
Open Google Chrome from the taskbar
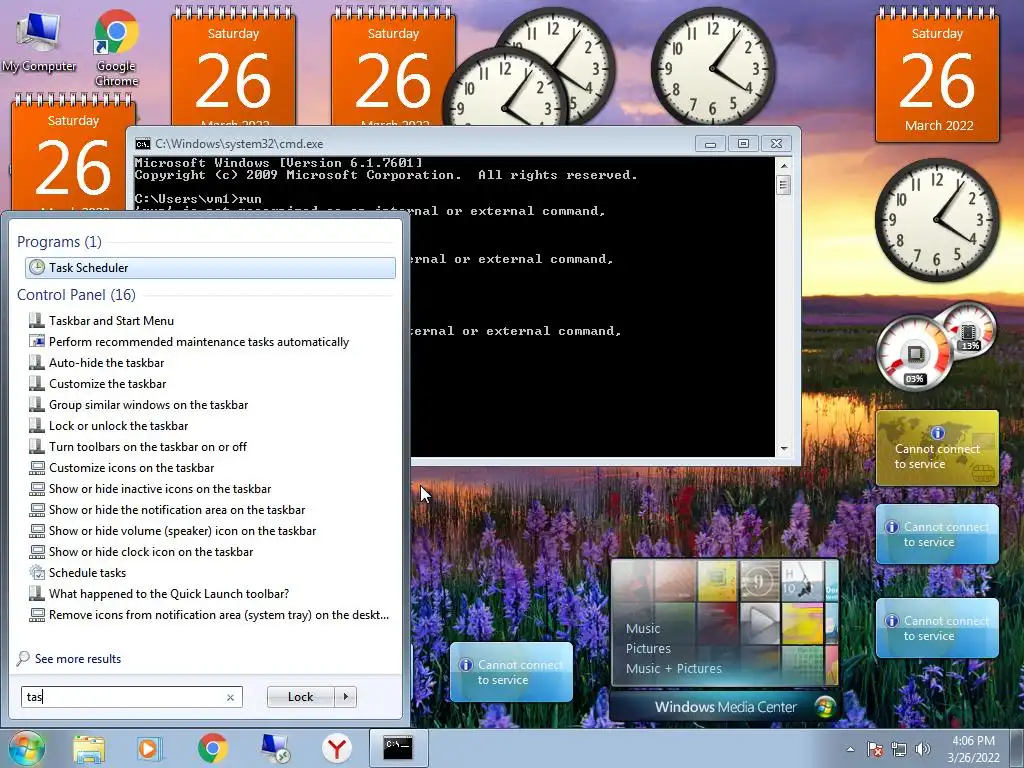[212, 748]
